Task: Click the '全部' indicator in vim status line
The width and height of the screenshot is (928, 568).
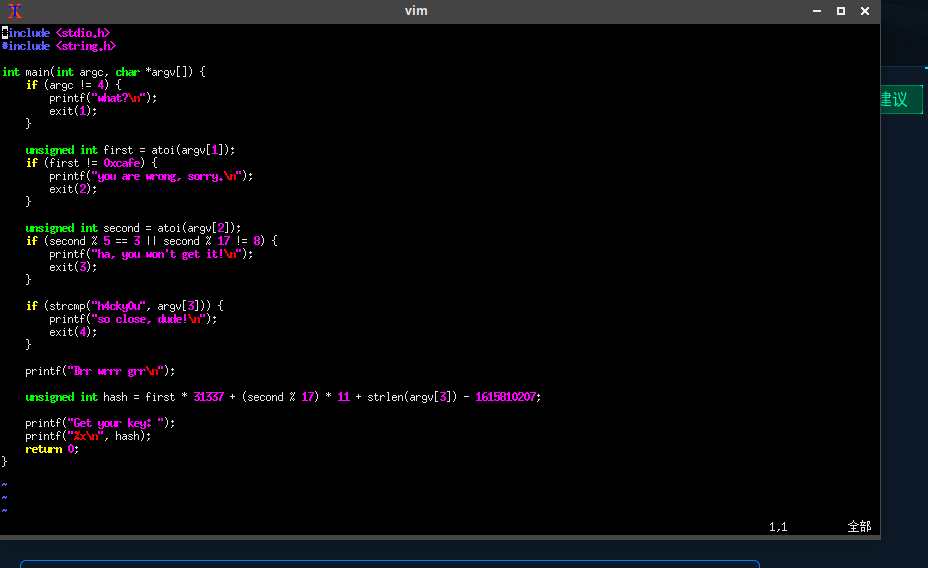Action: (859, 527)
